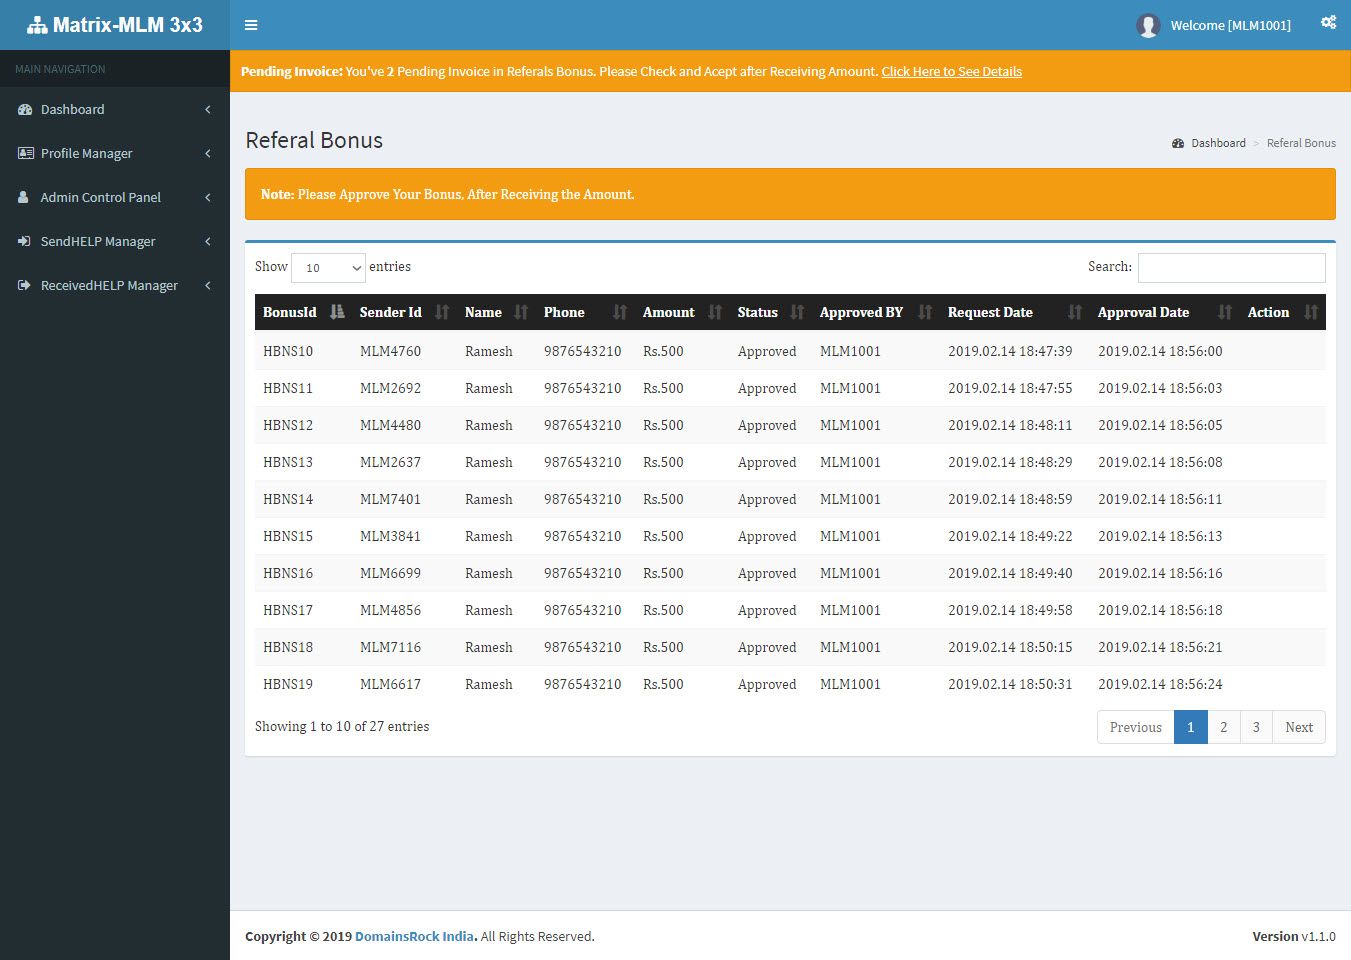Click the Dashboard breadcrumb link
Viewport: 1351px width, 960px height.
pos(1218,143)
